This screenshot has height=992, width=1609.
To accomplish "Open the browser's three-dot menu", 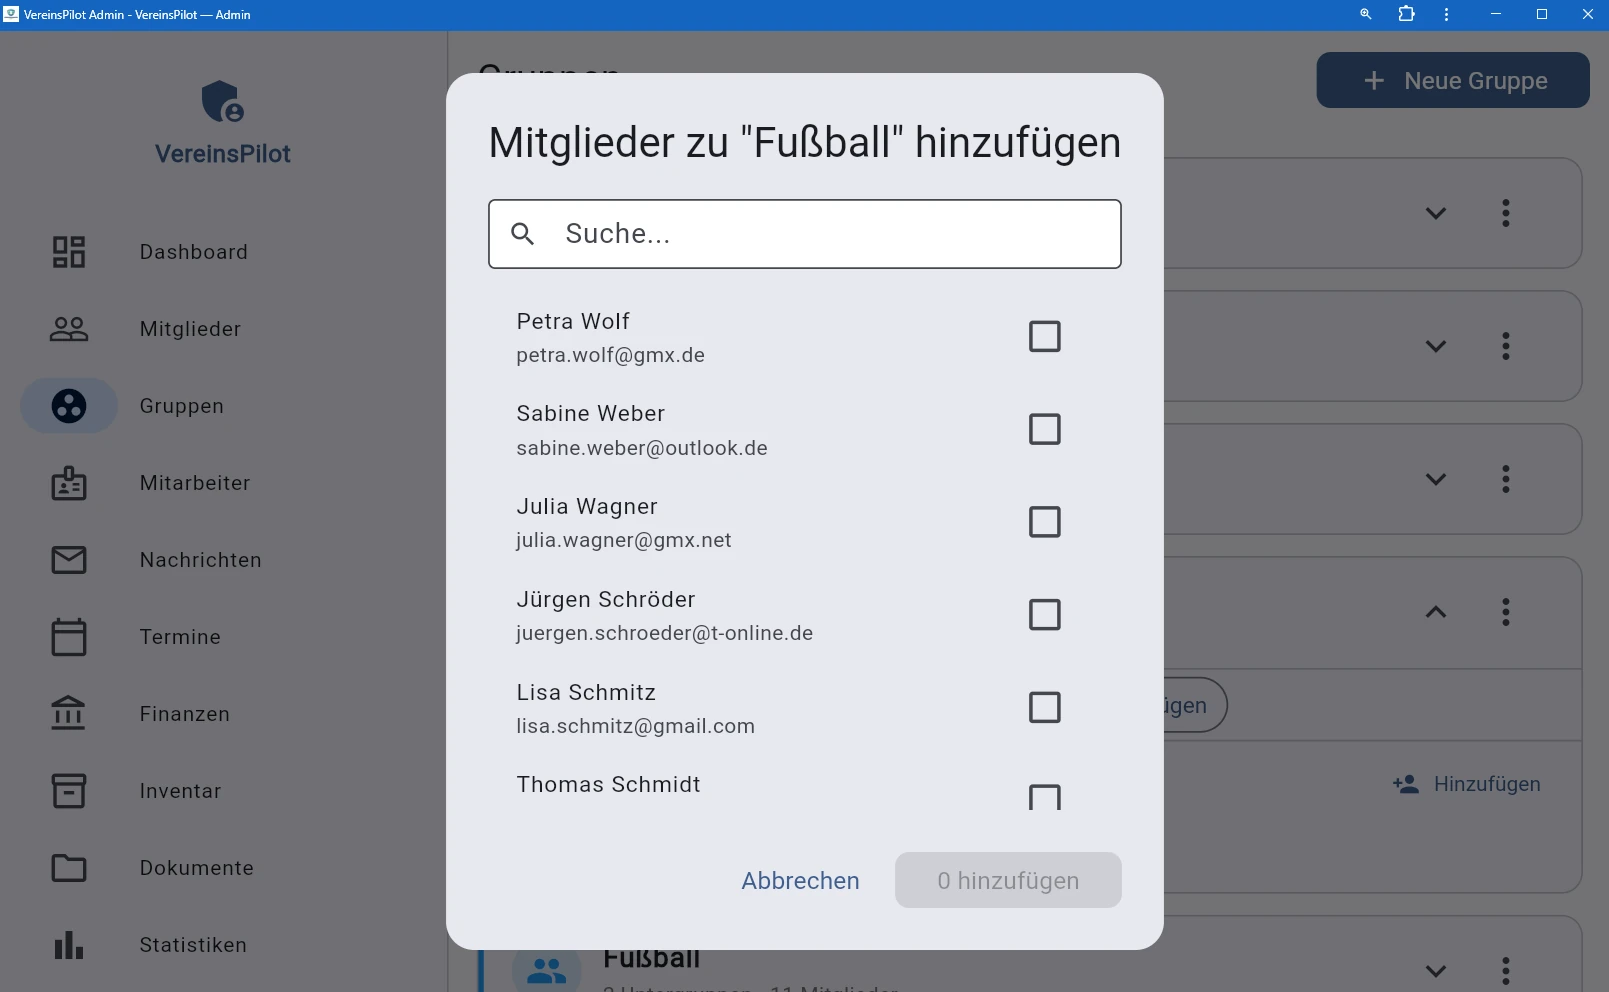I will [x=1445, y=14].
